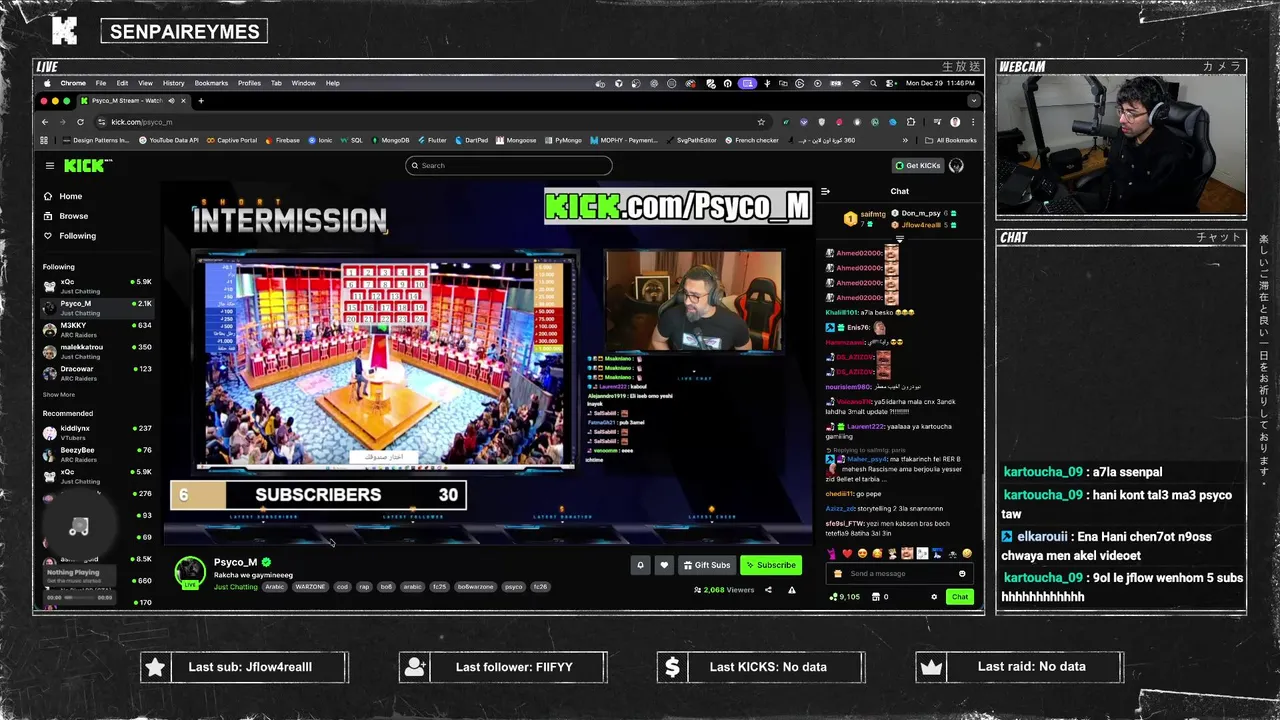Select the red heart quick emote
Image resolution: width=1280 pixels, height=720 pixels.
point(846,553)
